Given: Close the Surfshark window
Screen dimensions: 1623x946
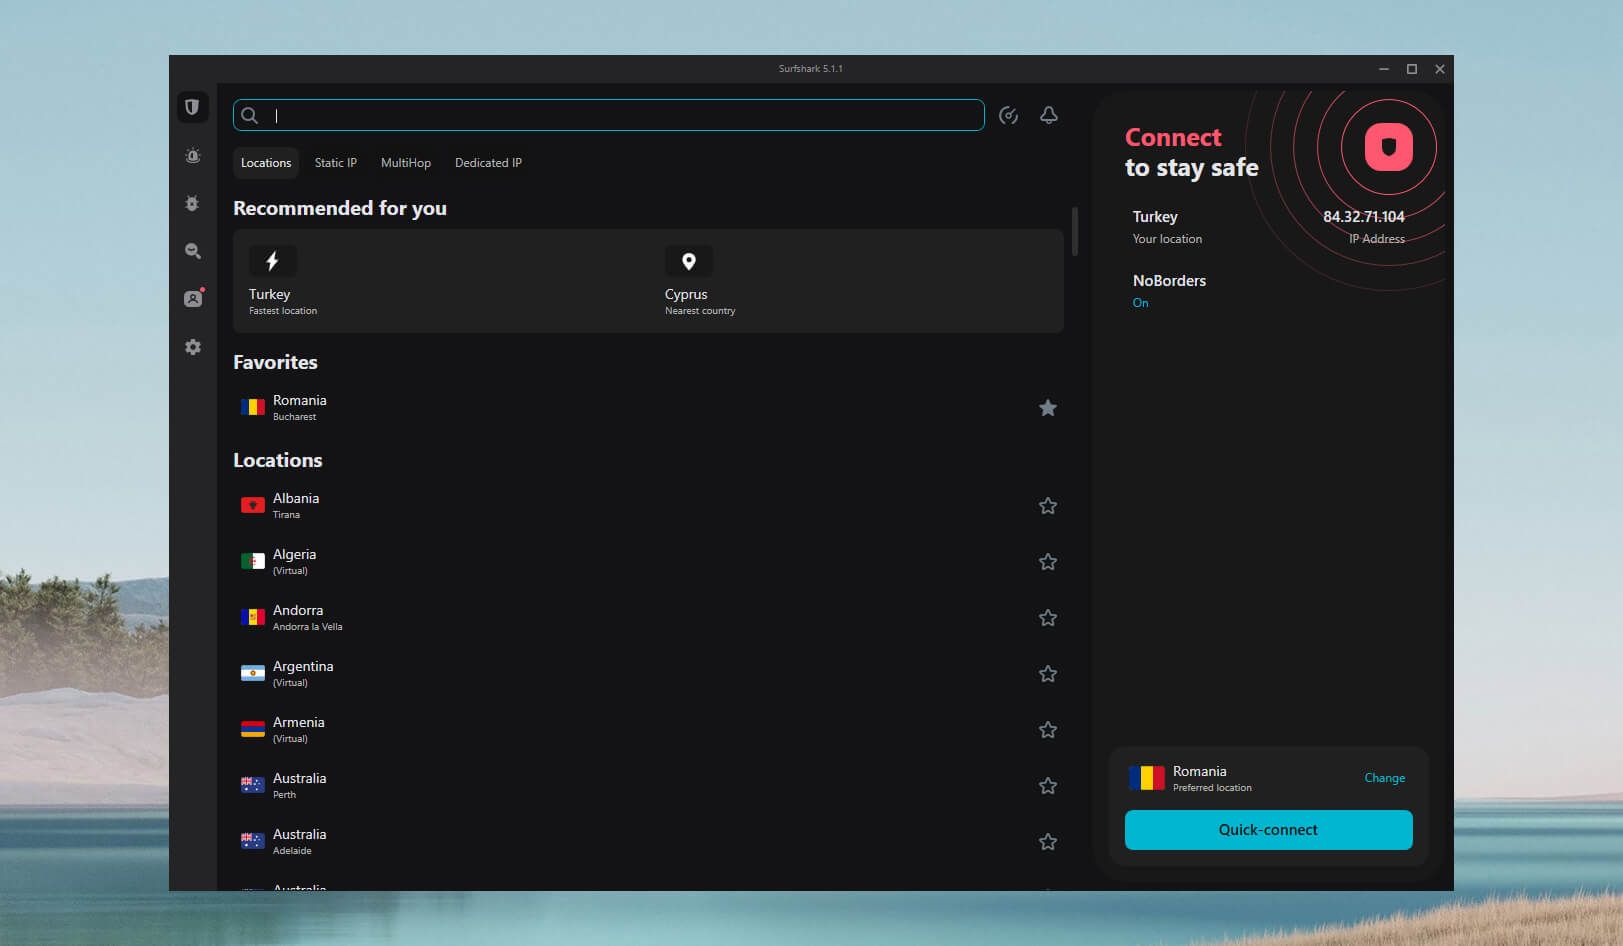Looking at the screenshot, I should click(1440, 69).
